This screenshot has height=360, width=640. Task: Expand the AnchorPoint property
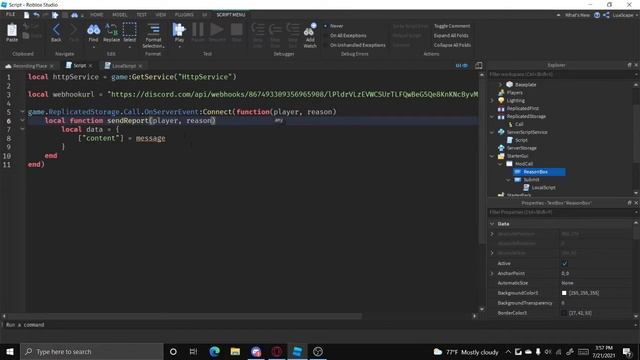tap(492, 273)
